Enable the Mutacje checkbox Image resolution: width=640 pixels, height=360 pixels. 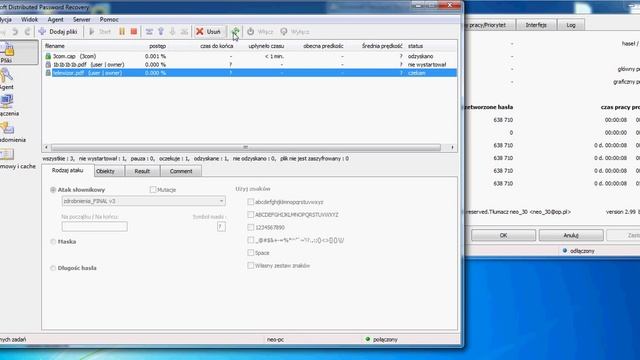click(153, 190)
